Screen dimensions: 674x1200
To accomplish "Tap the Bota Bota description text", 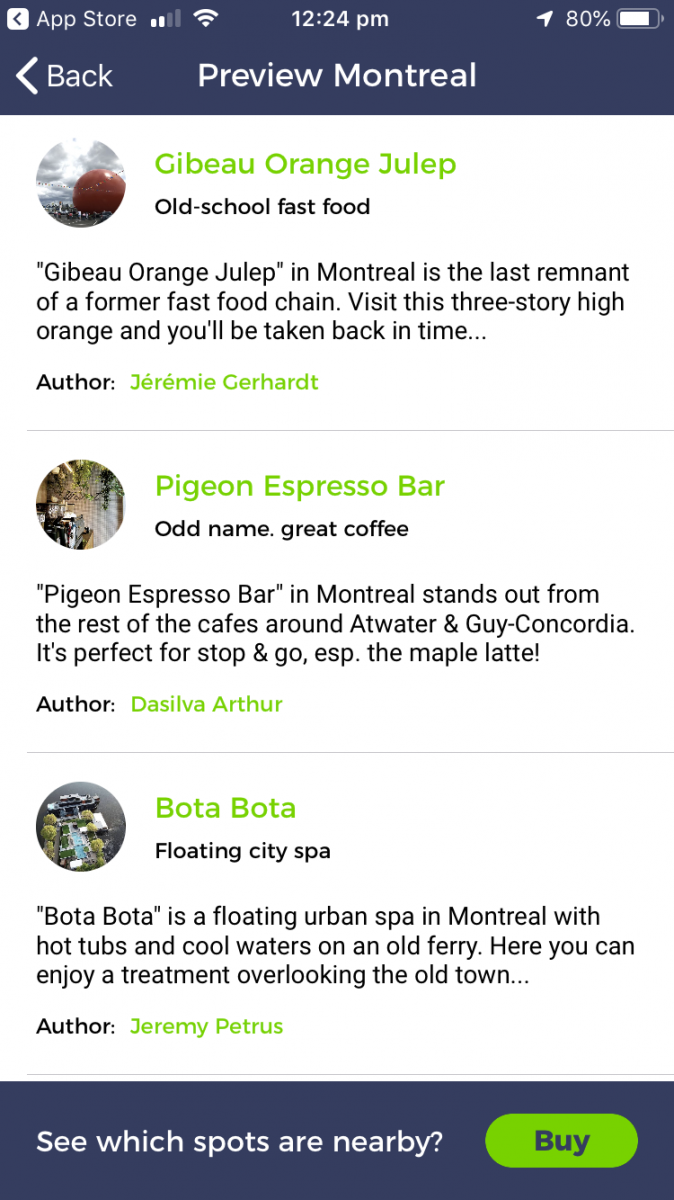I will (x=335, y=946).
